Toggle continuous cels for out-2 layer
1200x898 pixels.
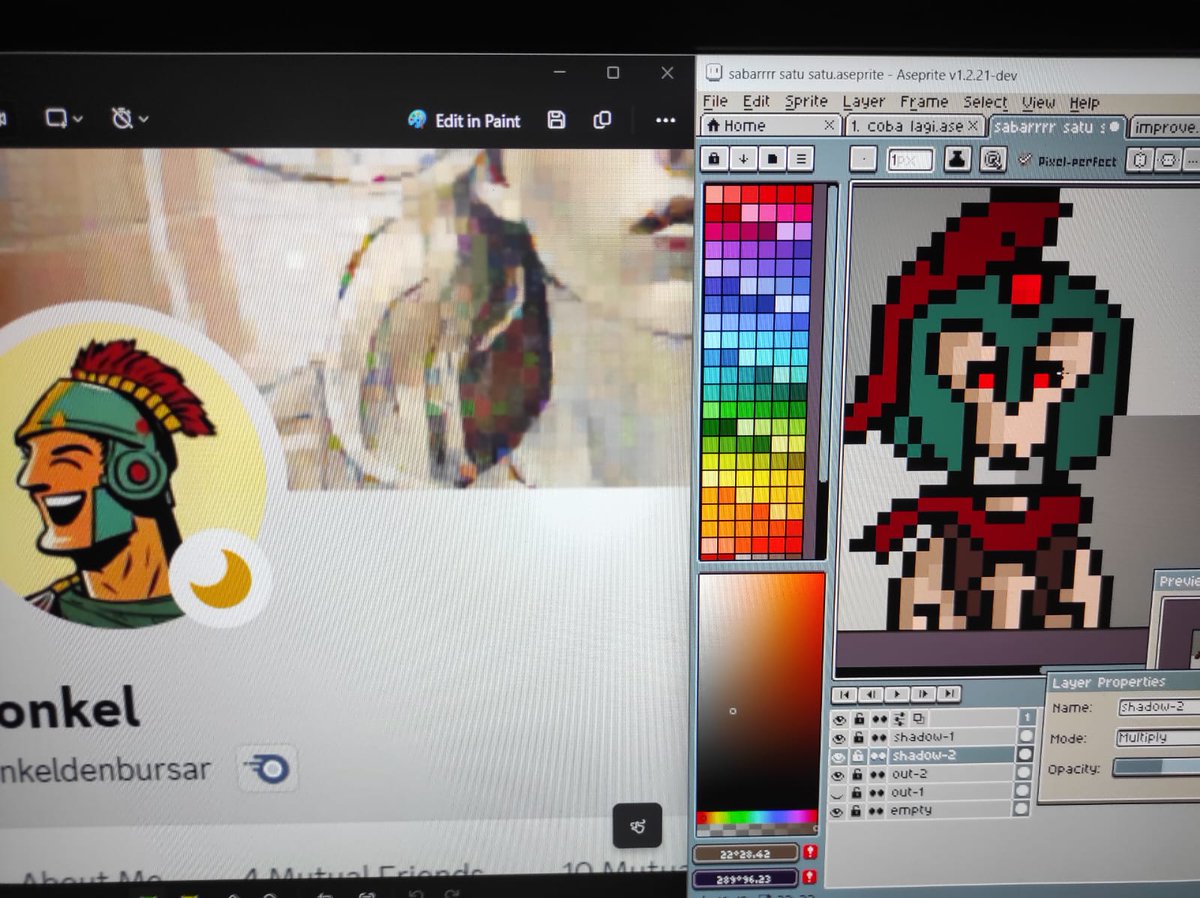click(878, 775)
